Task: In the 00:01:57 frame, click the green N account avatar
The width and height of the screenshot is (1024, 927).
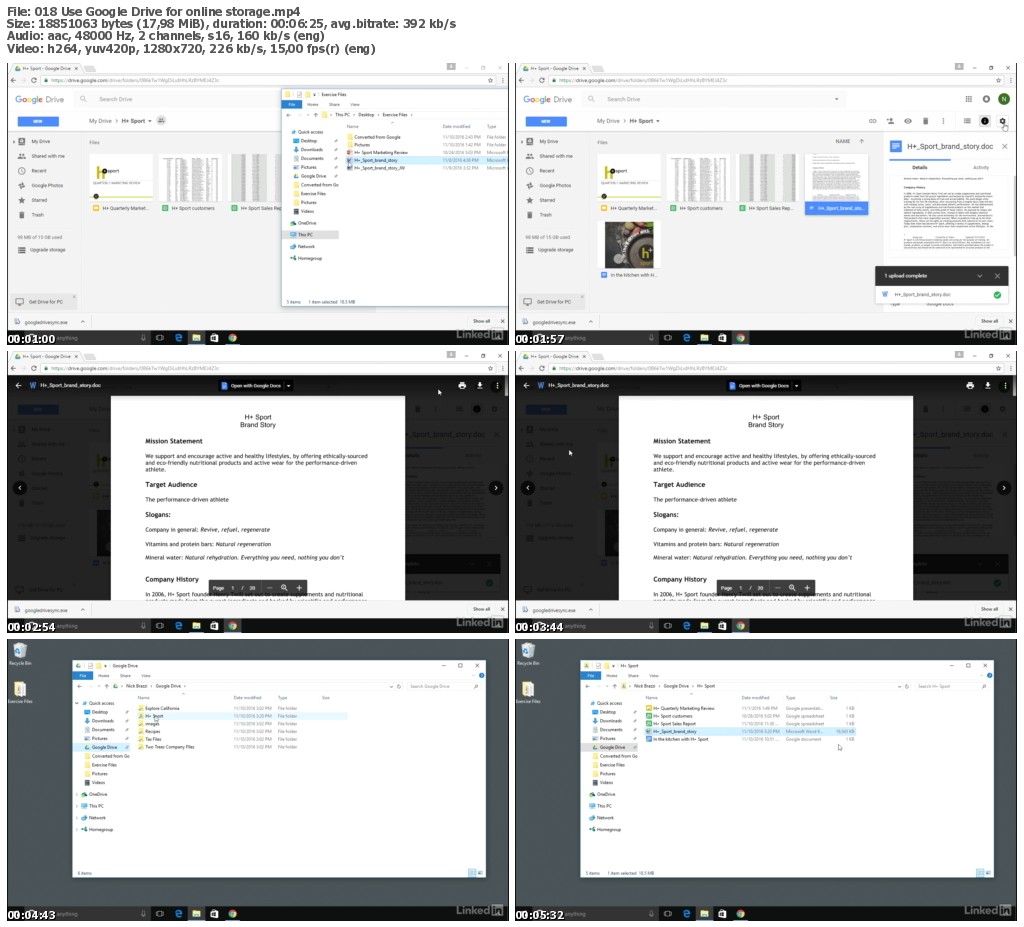Action: (x=1004, y=99)
